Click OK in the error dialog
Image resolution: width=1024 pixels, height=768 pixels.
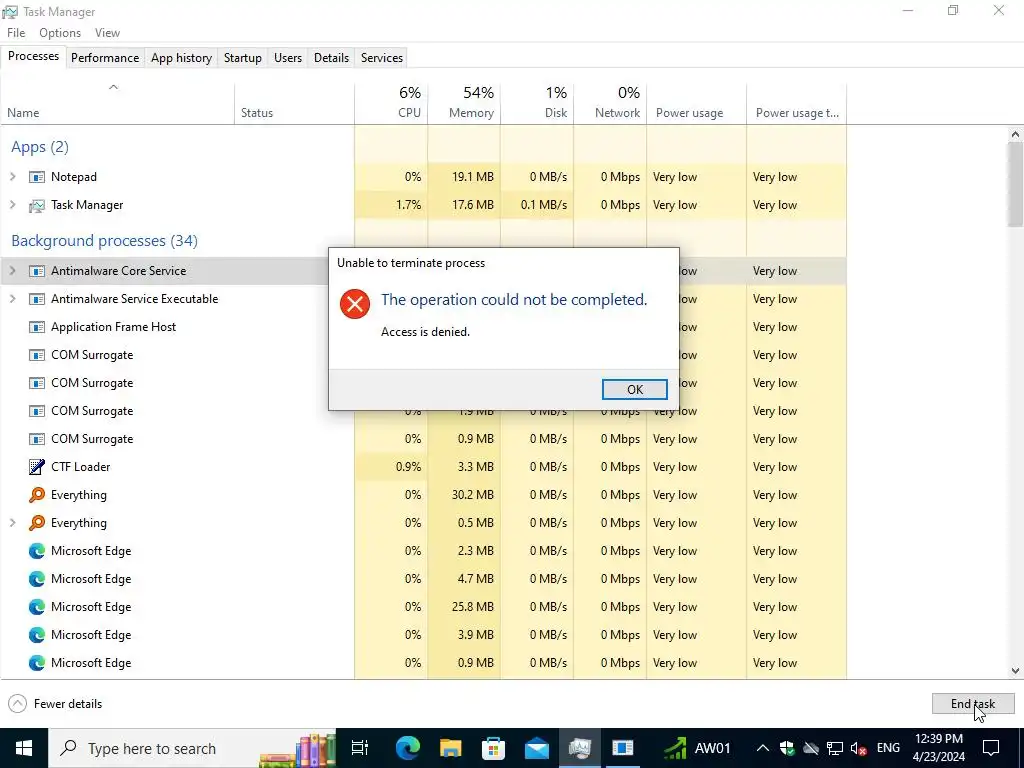[635, 390]
